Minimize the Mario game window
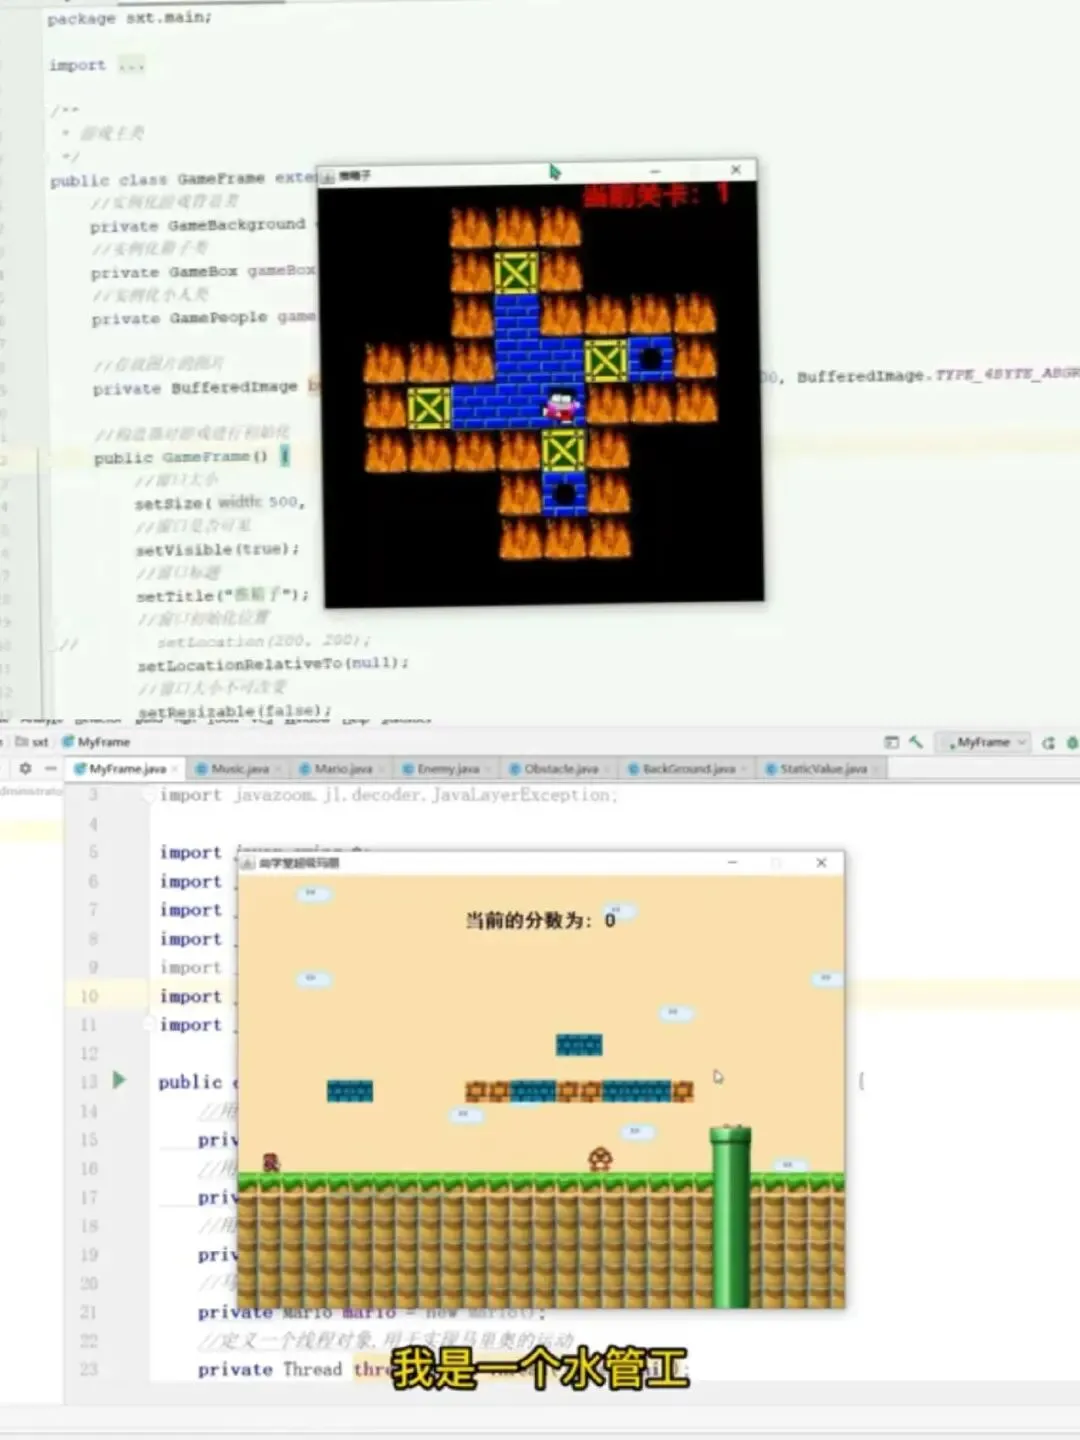This screenshot has width=1080, height=1440. (732, 862)
